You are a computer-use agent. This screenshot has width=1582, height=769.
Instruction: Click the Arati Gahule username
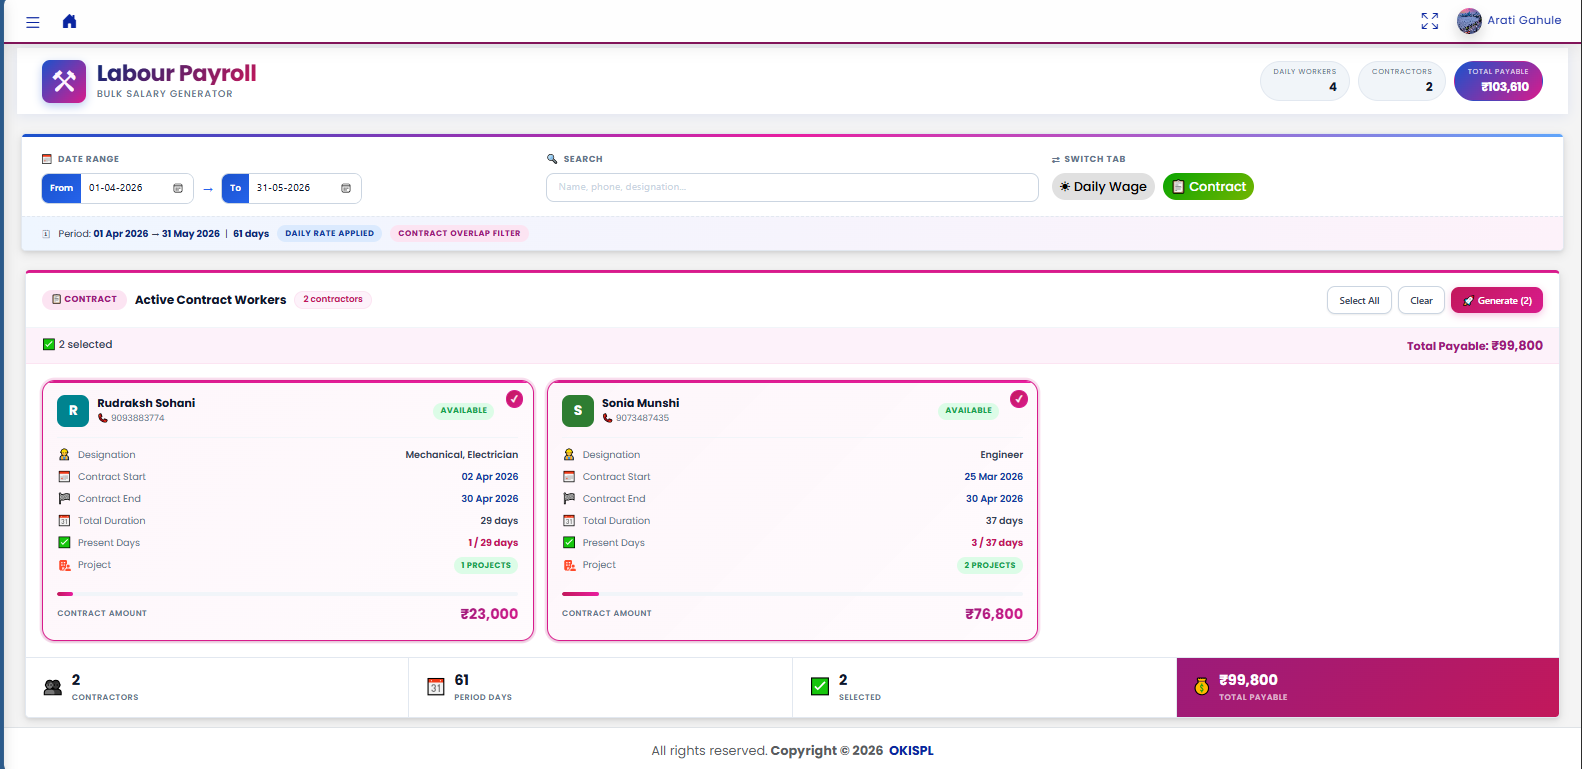pos(1524,20)
